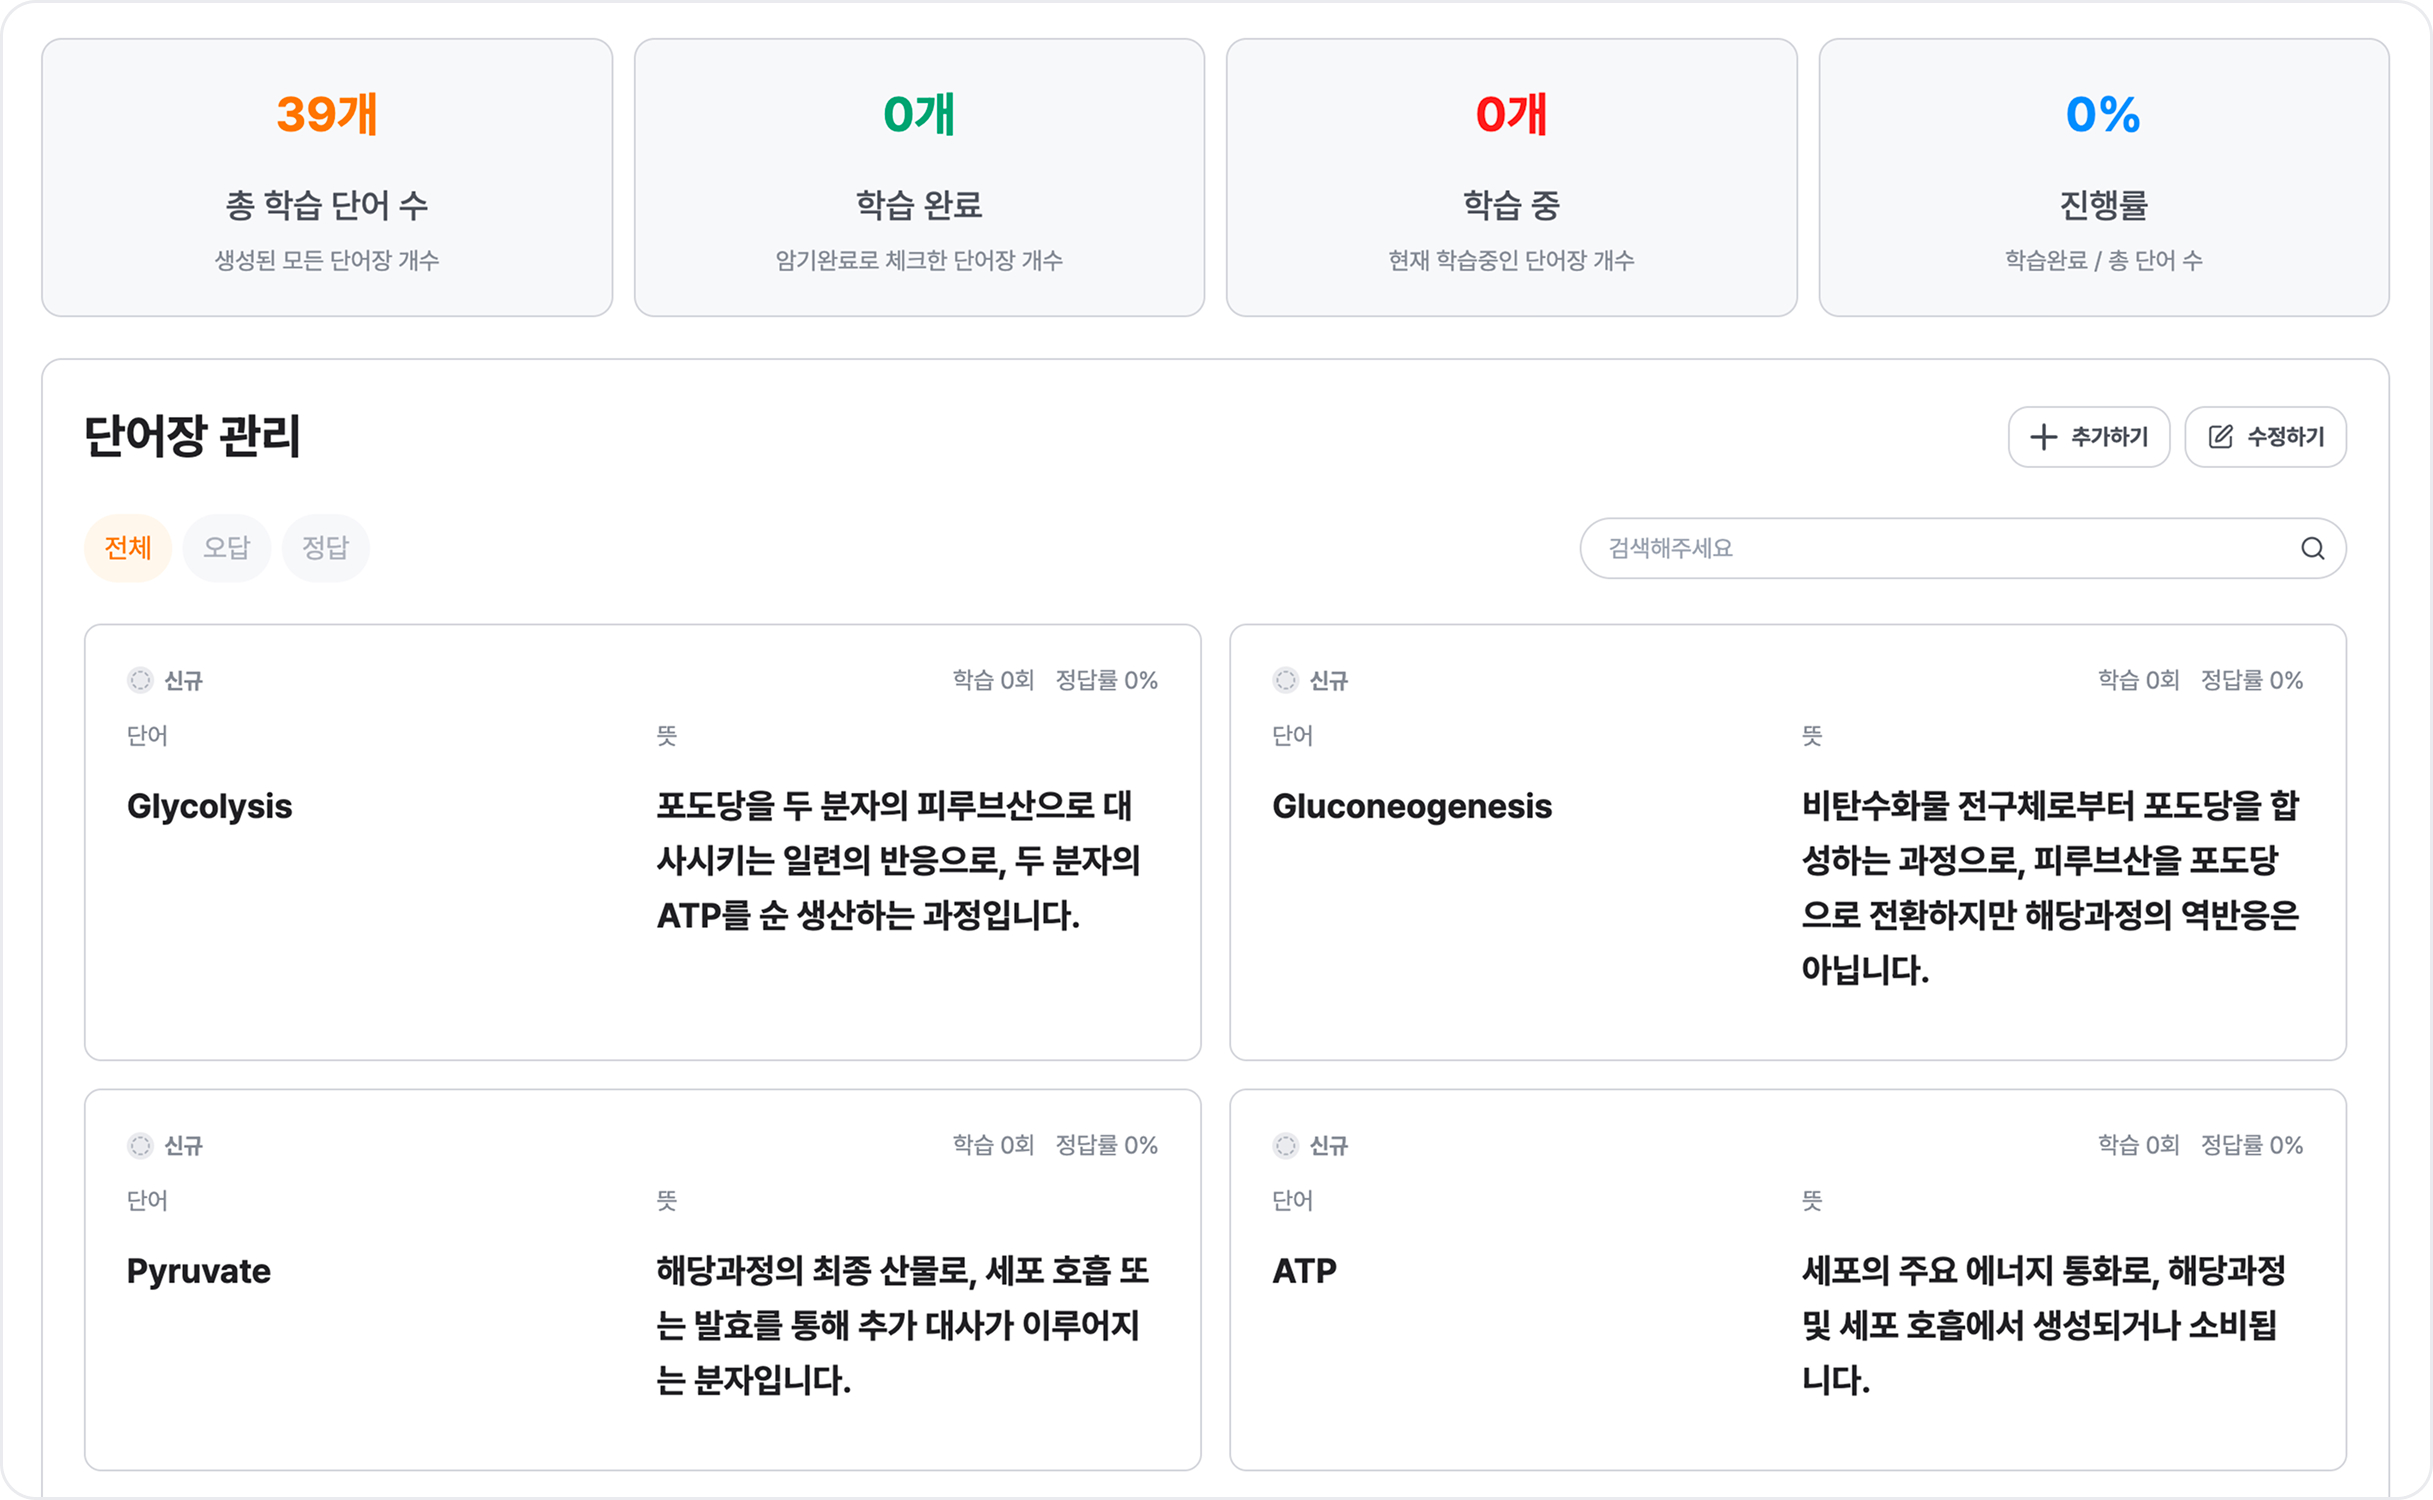Select the 전체 filter pill
Viewport: 2433px width, 1500px height.
pos(128,547)
